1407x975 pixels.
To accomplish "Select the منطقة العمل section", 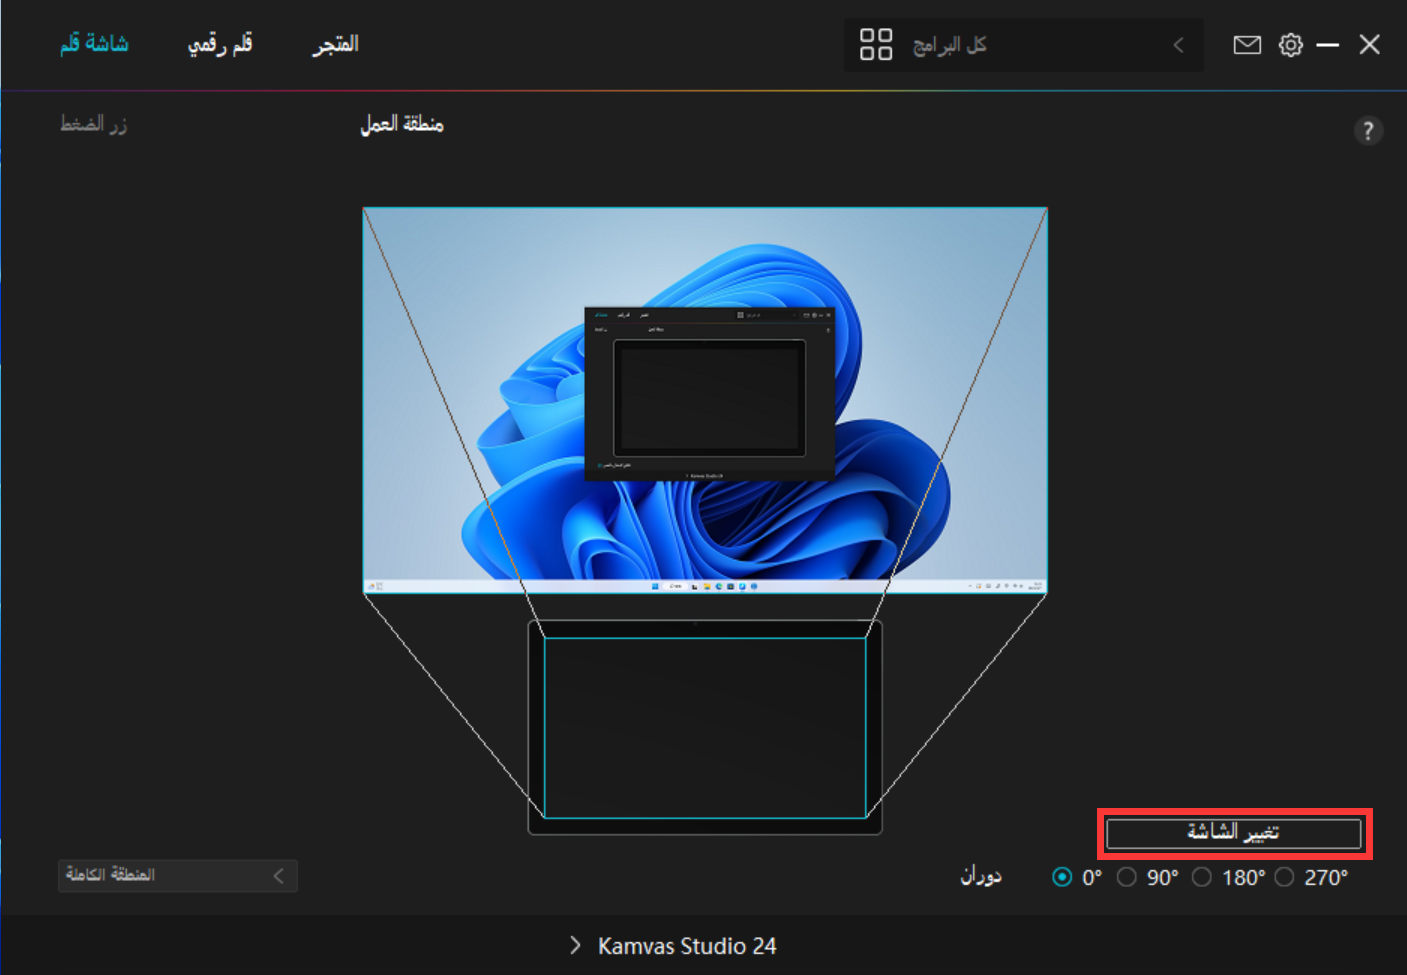I will pos(402,124).
